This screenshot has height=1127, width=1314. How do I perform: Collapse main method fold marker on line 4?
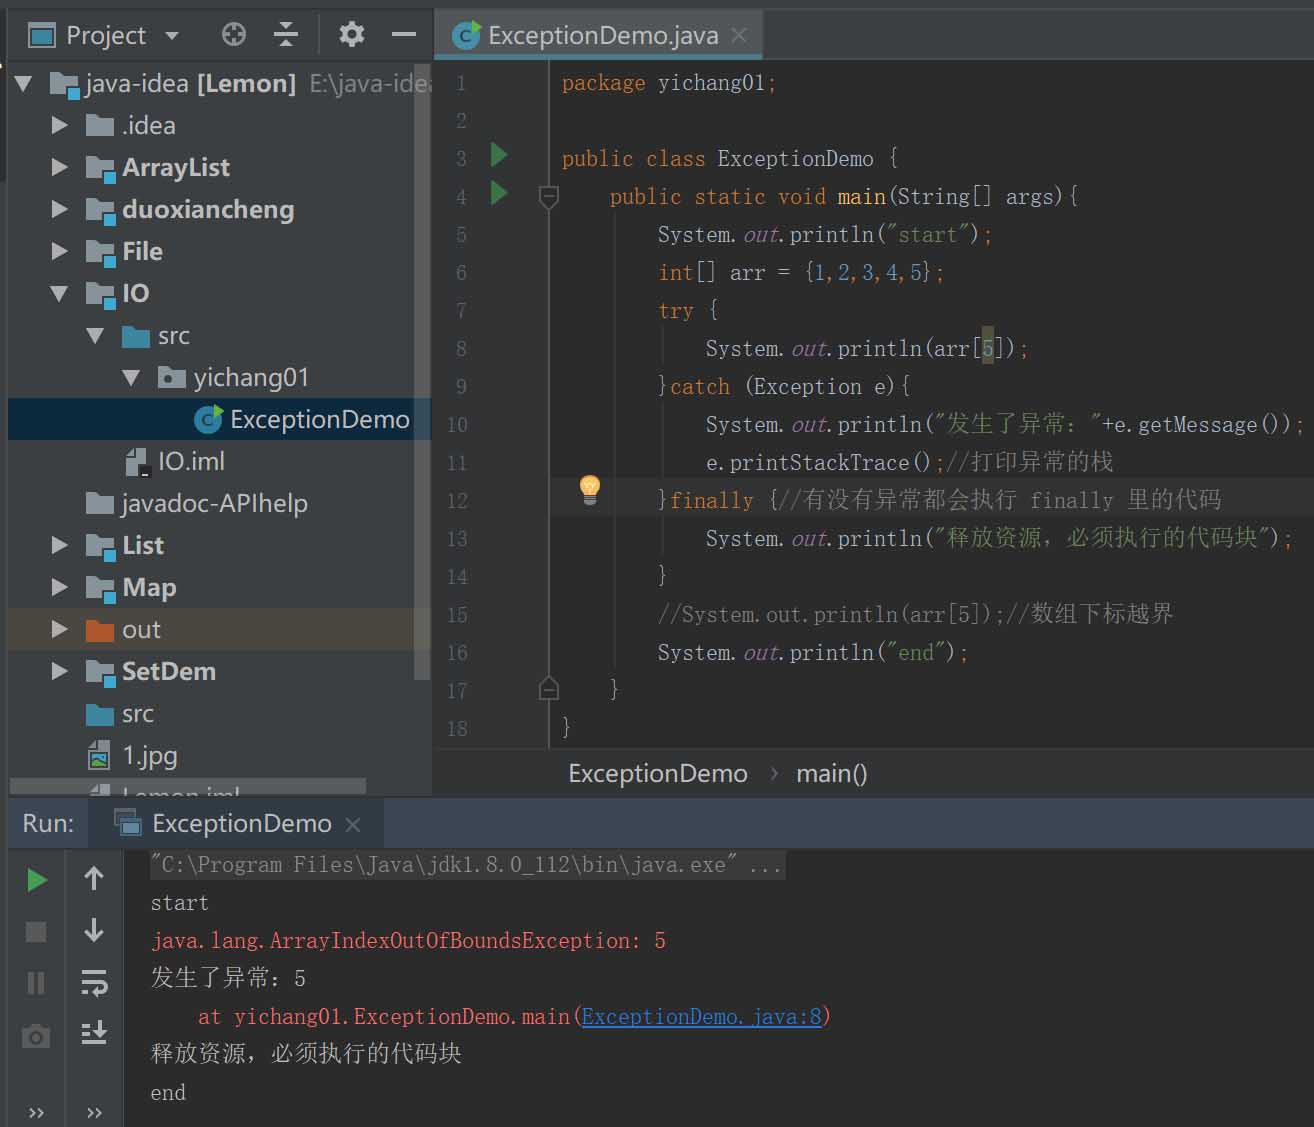pyautogui.click(x=548, y=197)
